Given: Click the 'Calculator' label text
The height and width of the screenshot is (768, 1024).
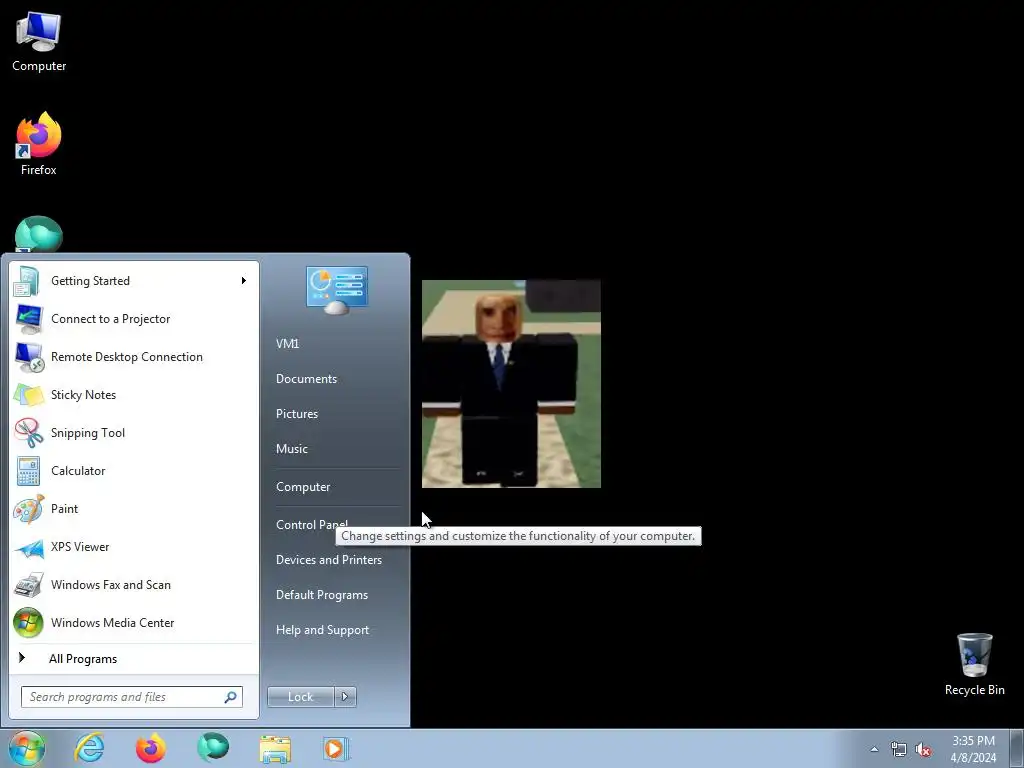Looking at the screenshot, I should click(78, 471).
